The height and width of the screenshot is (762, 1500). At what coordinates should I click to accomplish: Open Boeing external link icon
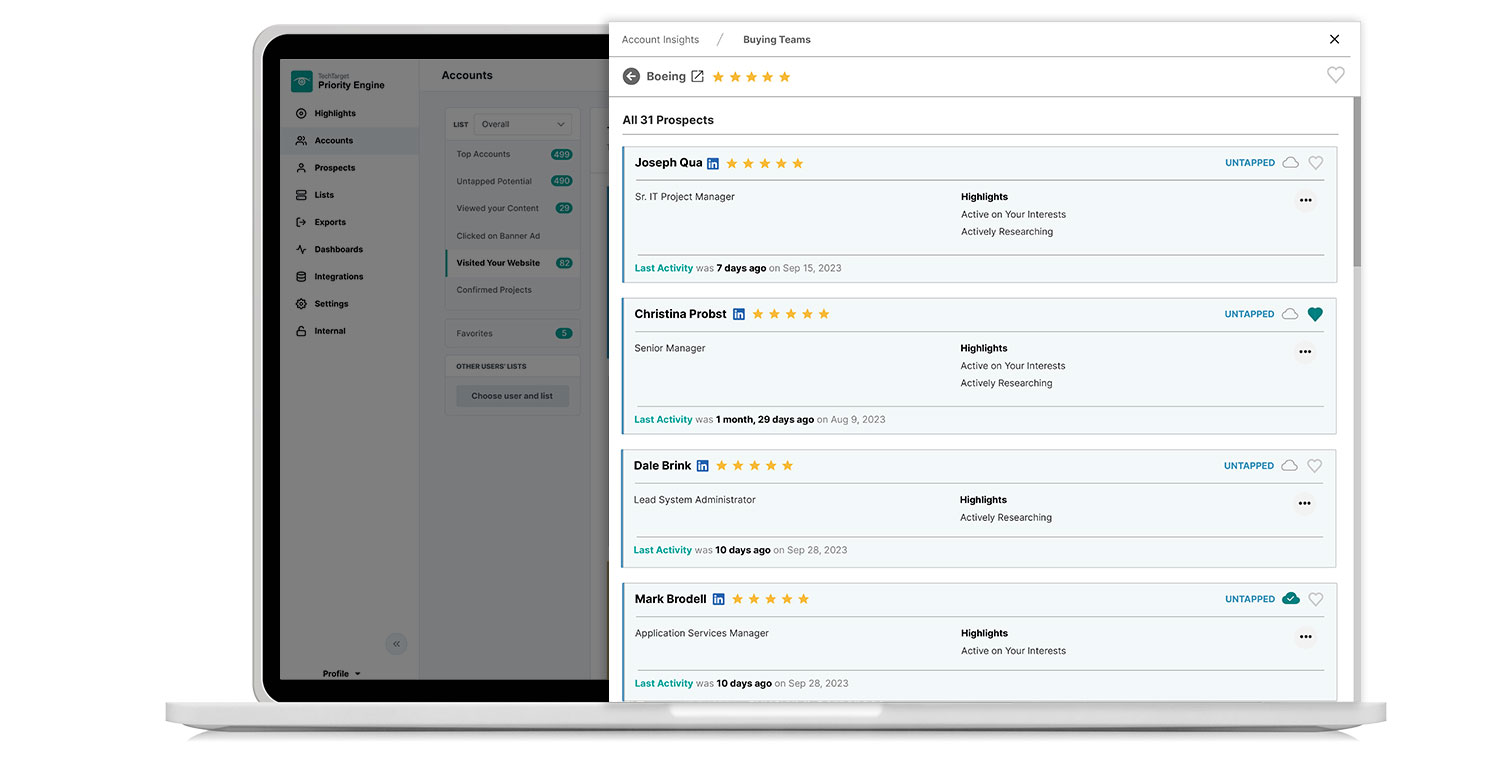pyautogui.click(x=698, y=76)
